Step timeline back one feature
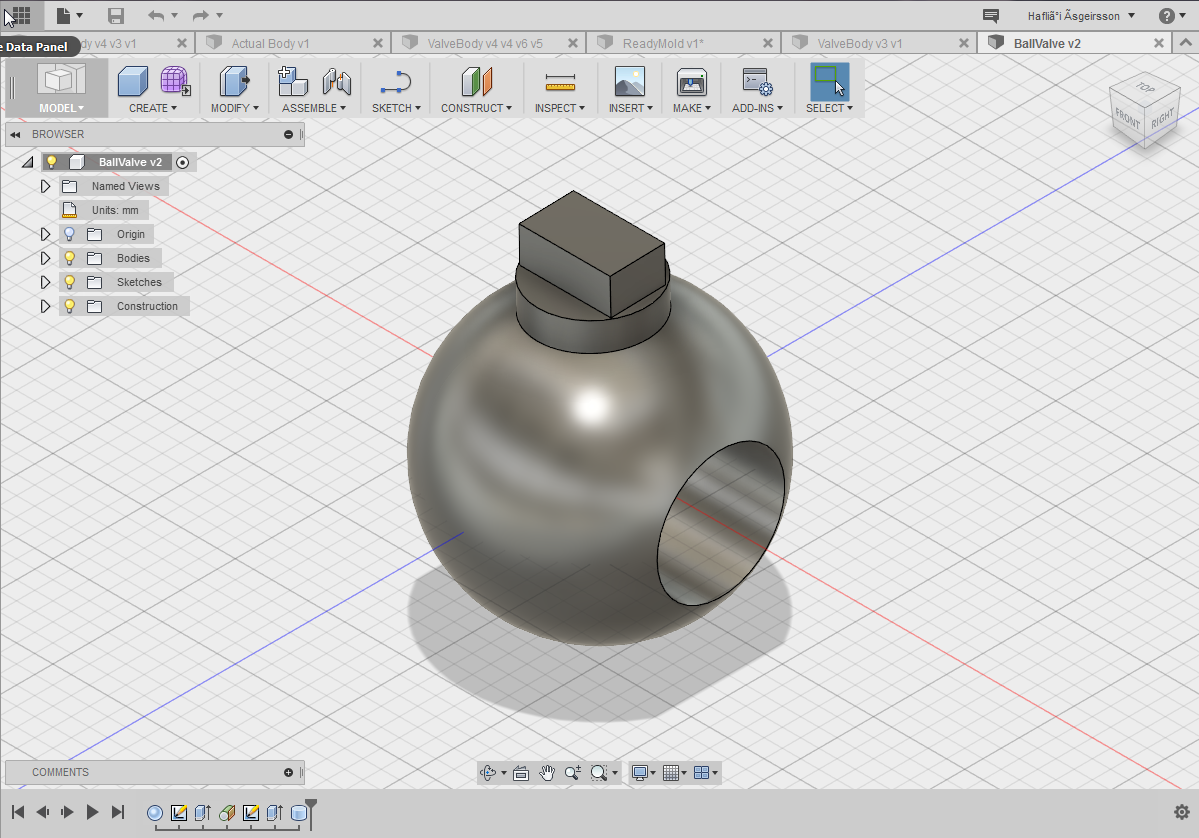 click(x=43, y=812)
